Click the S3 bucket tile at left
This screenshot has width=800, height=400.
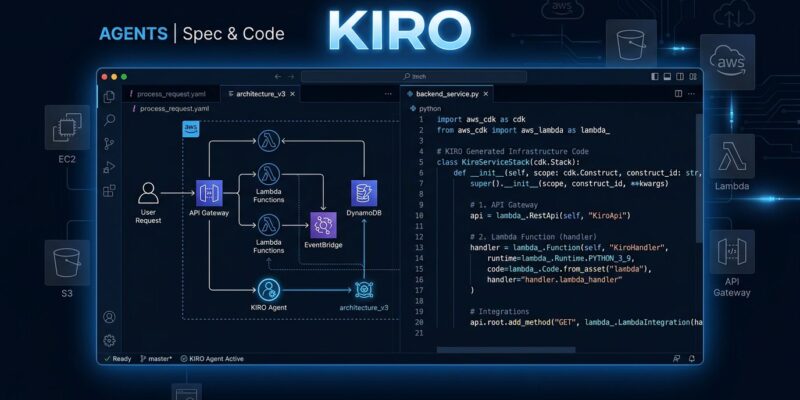tap(67, 263)
